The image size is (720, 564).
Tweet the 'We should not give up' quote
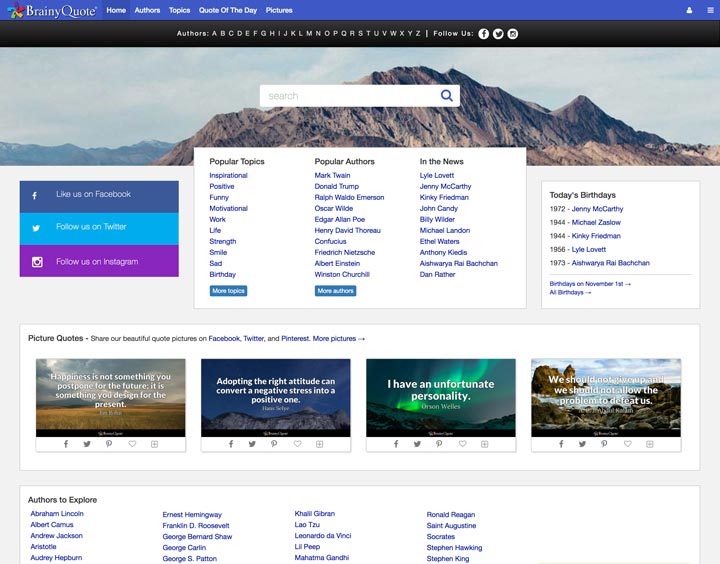[x=582, y=444]
